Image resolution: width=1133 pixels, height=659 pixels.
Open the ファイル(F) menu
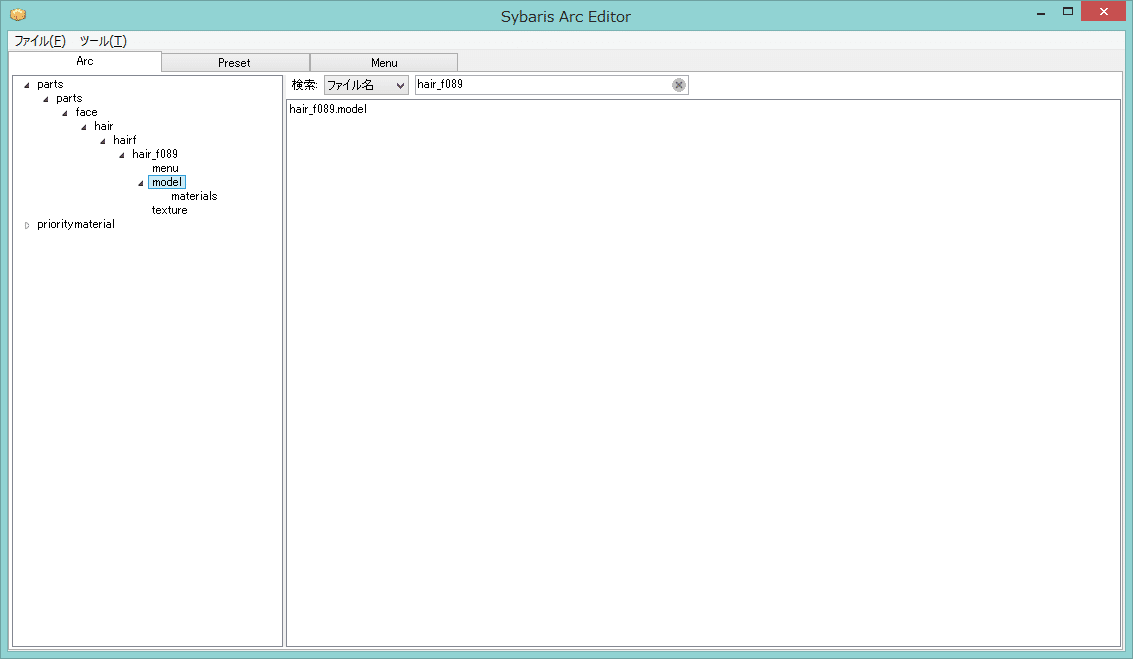(40, 41)
